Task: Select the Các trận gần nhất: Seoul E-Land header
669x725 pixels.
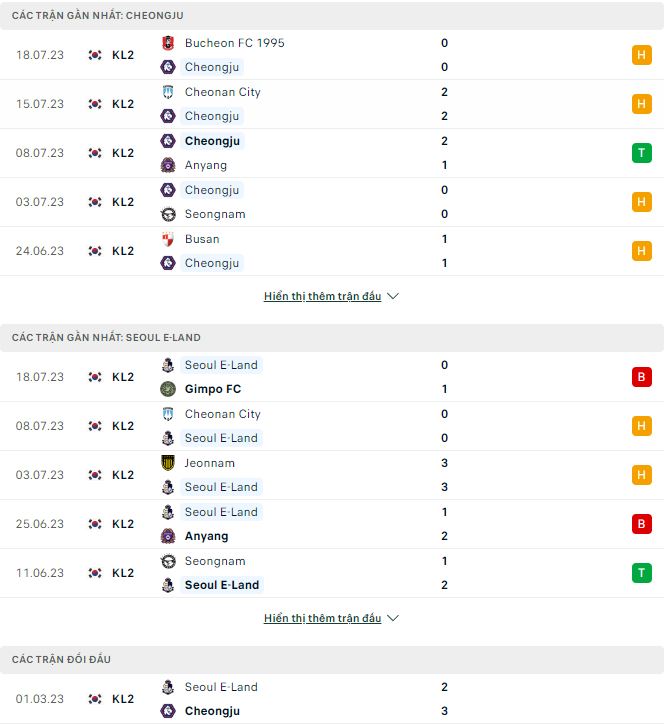Action: click(x=106, y=338)
